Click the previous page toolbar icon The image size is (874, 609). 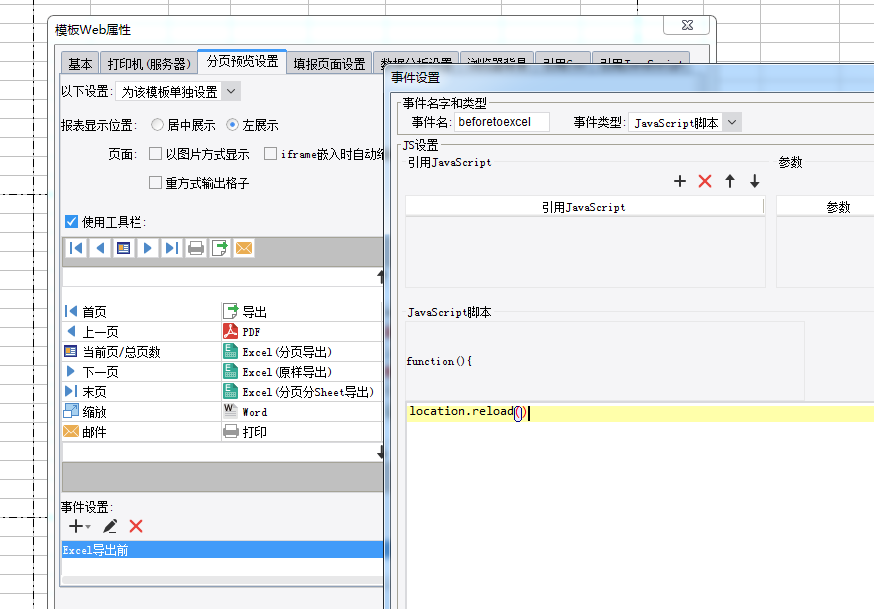[100, 248]
